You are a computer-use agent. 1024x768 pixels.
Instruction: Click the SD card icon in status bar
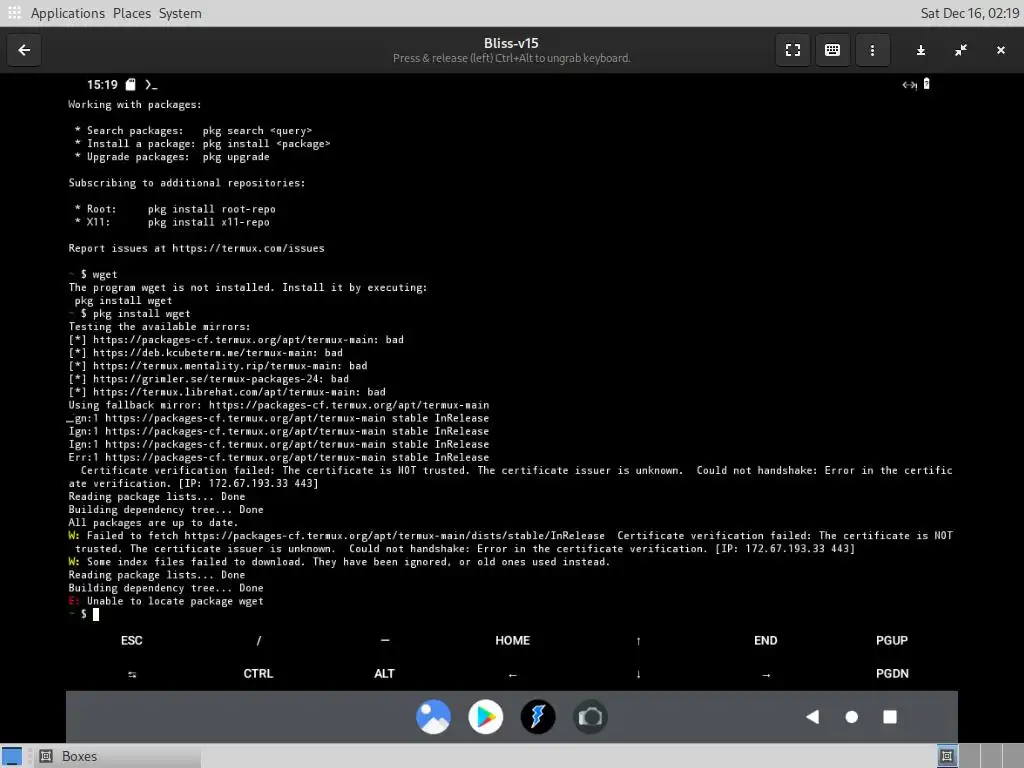coord(131,84)
